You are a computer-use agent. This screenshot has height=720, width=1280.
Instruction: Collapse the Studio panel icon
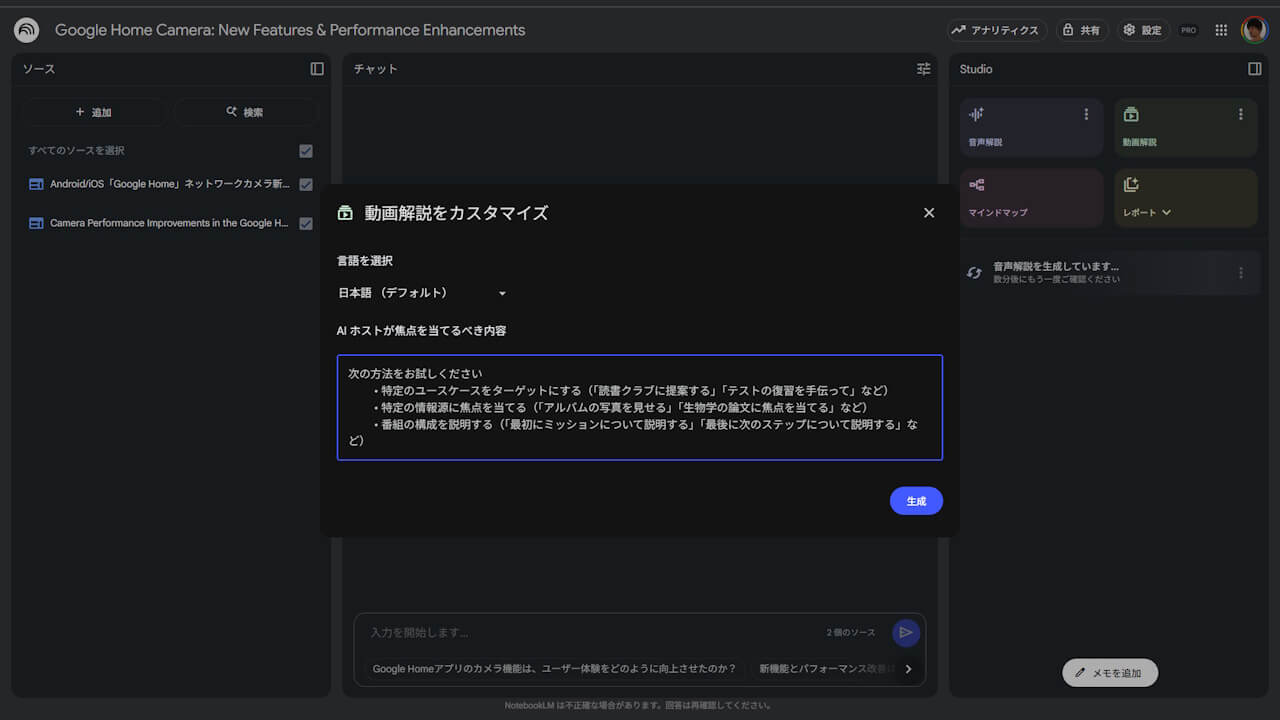click(x=1255, y=69)
